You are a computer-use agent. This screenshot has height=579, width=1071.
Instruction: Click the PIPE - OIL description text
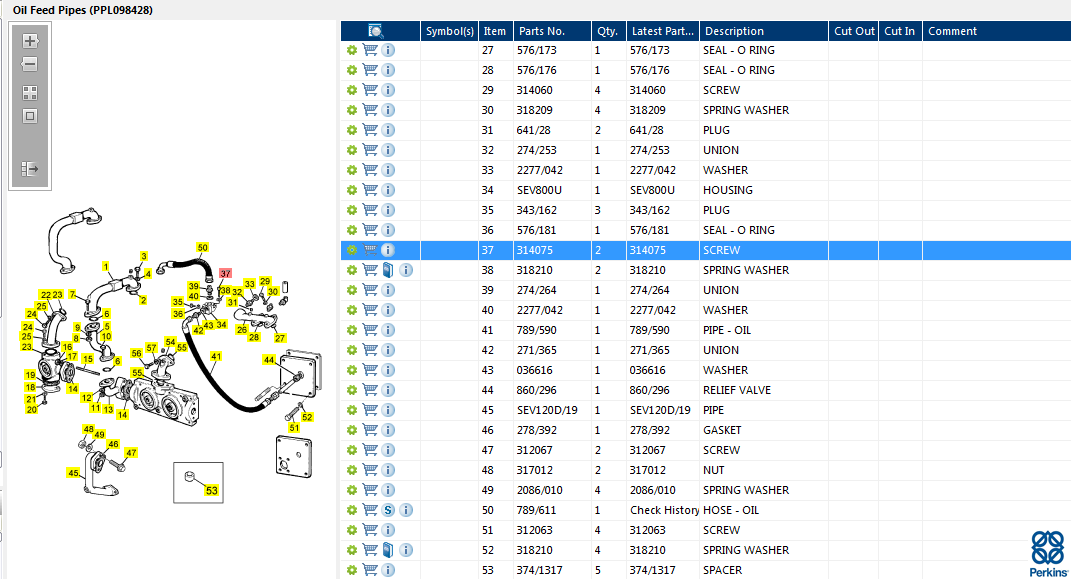pyautogui.click(x=727, y=330)
